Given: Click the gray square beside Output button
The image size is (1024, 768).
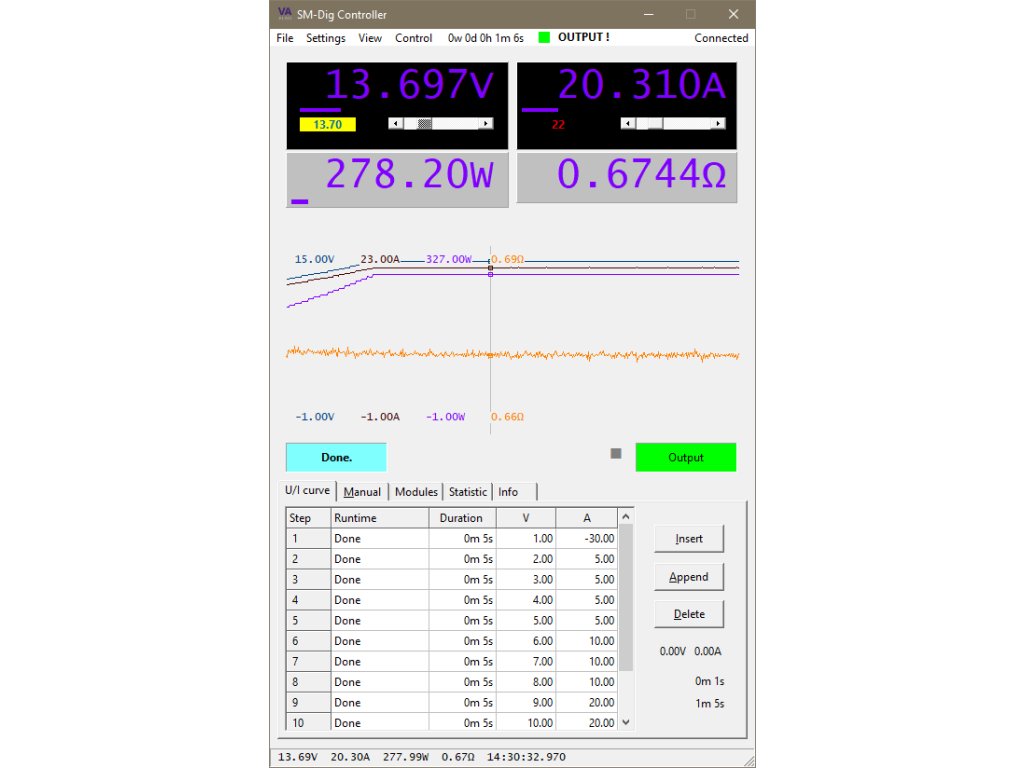Looking at the screenshot, I should (616, 453).
